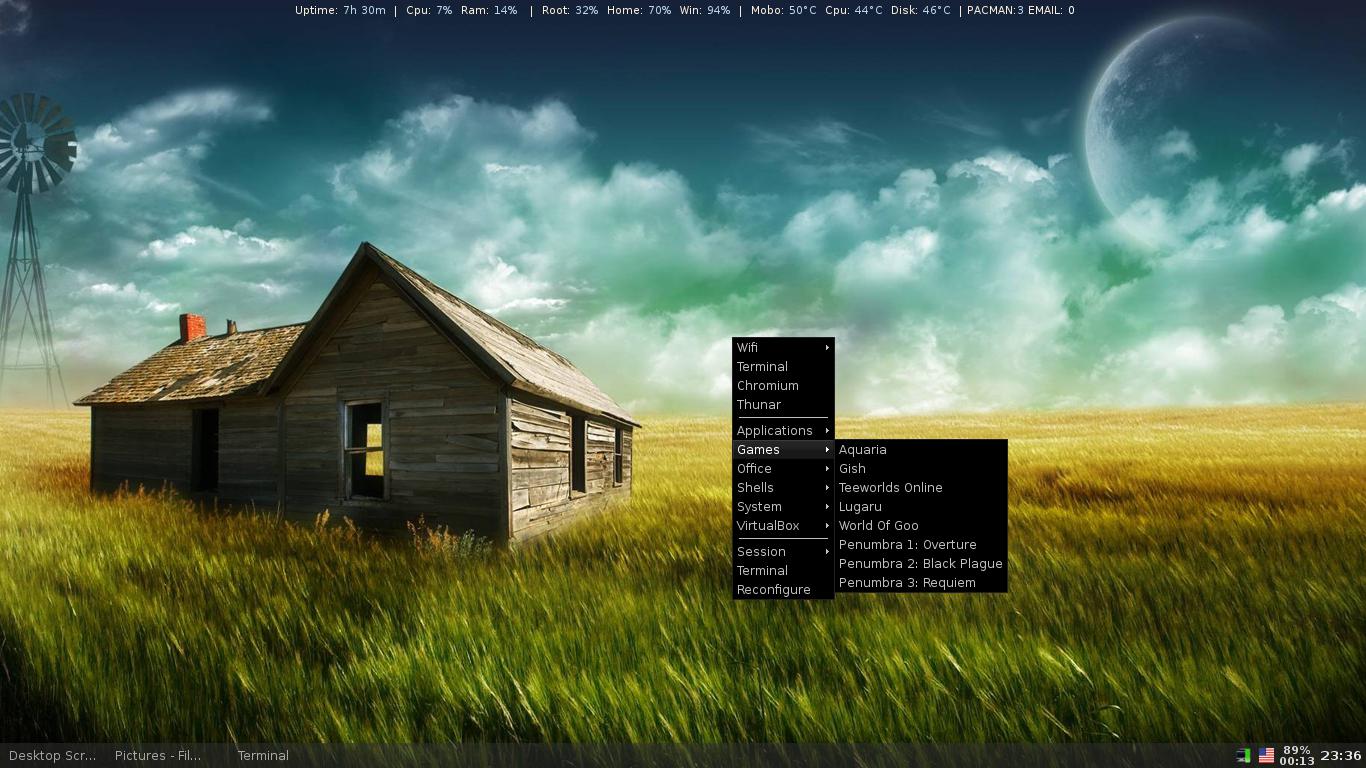
Task: Click the network connection tray icon
Action: [1243, 756]
